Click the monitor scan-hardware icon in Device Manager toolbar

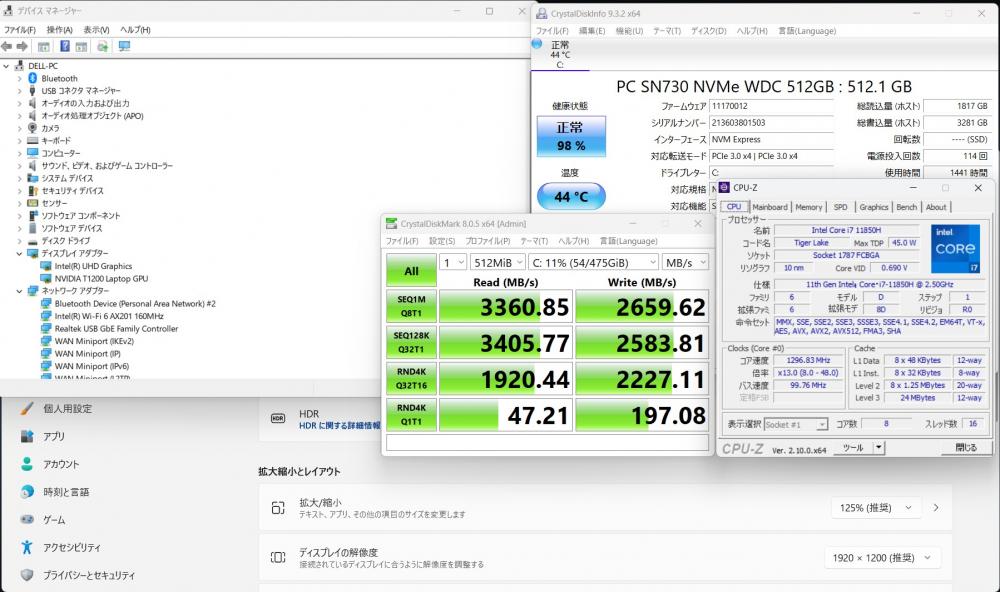coord(124,47)
